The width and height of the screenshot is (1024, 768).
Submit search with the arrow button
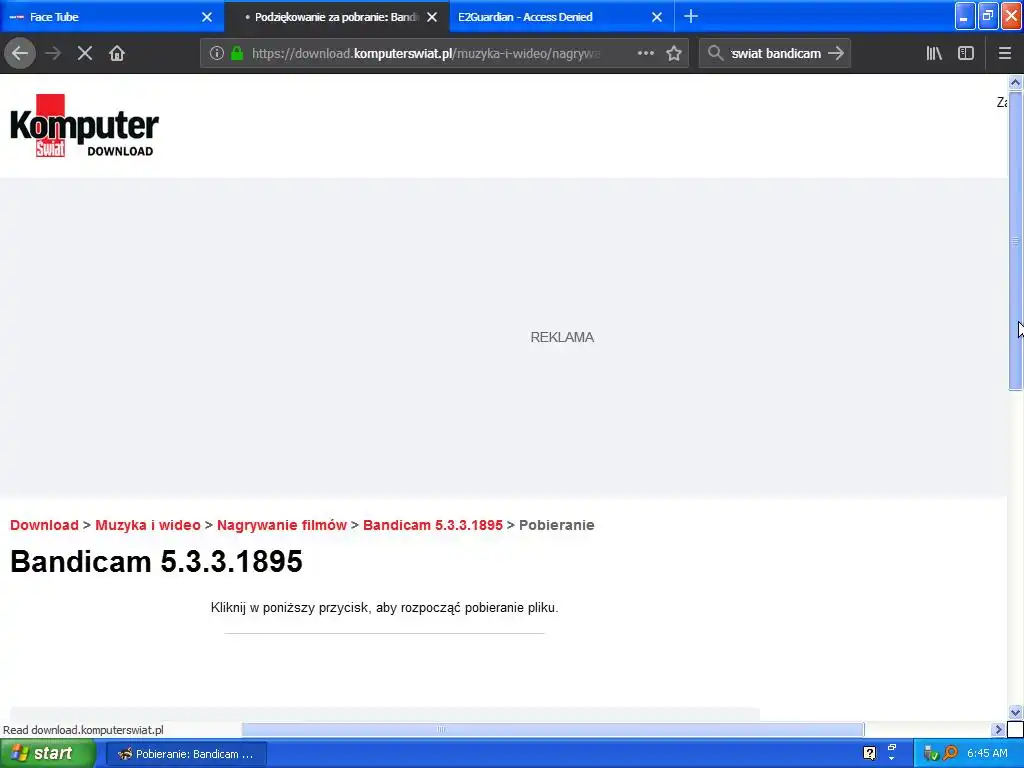click(x=836, y=54)
